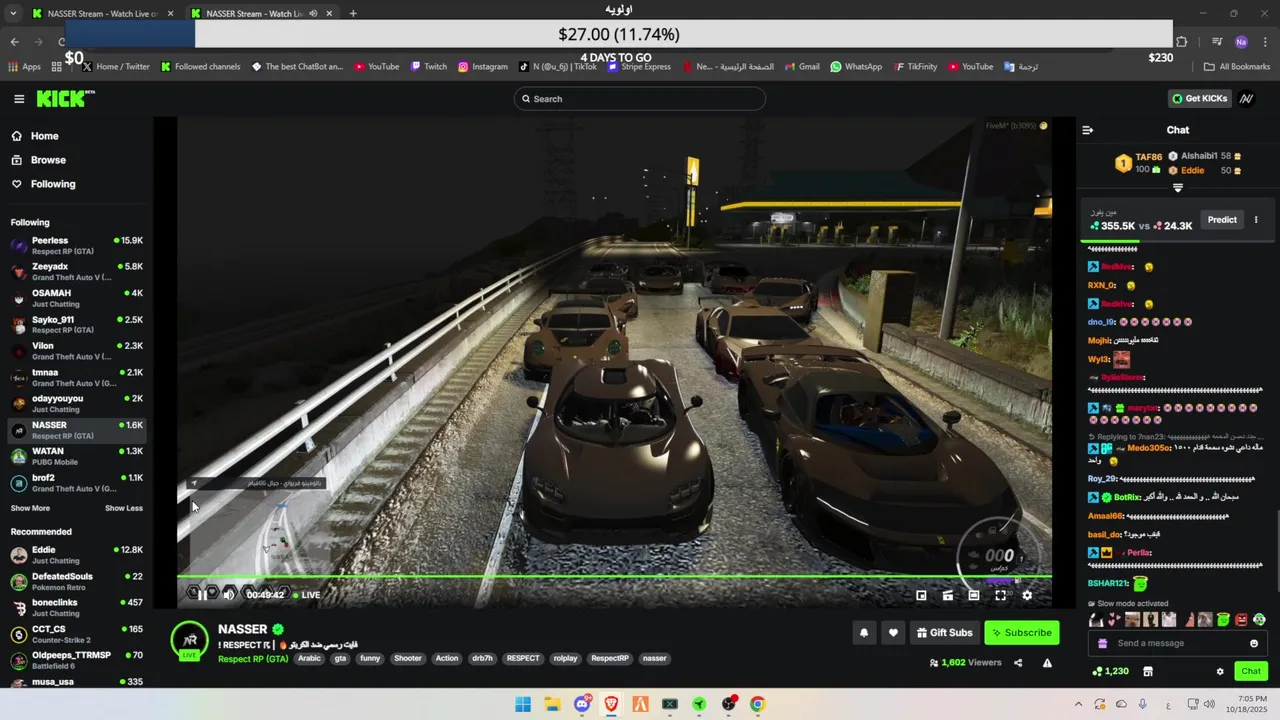This screenshot has width=1280, height=720.
Task: Select the Arabic tag
Action: [x=310, y=659]
